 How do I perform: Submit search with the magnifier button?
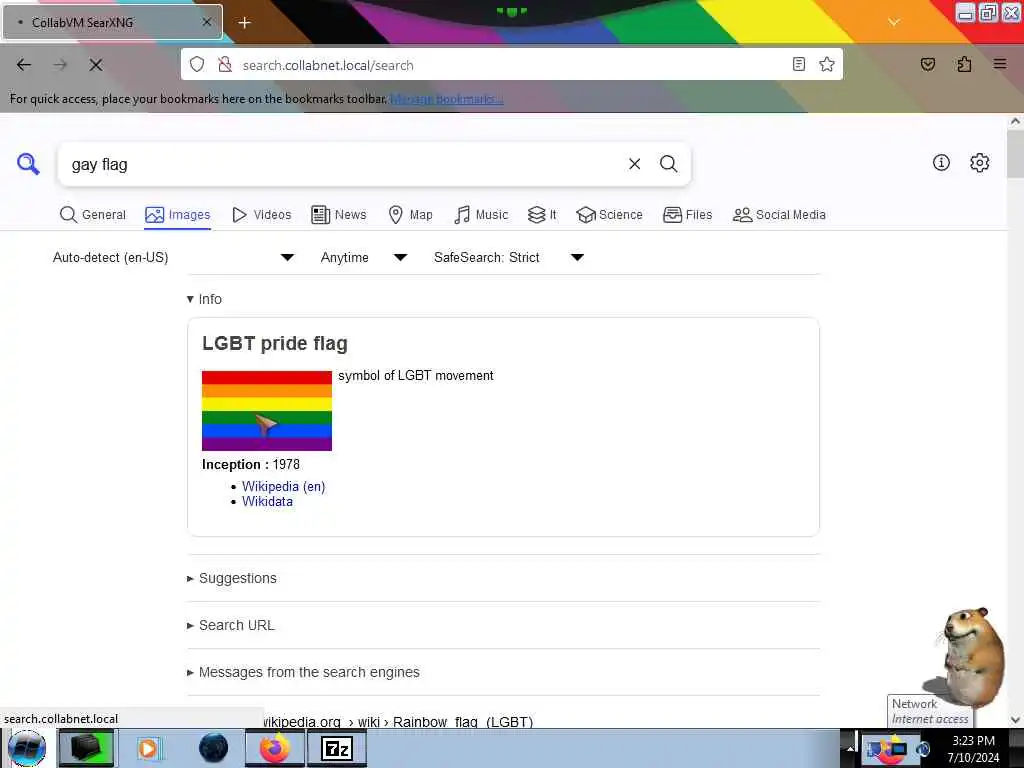pos(668,164)
